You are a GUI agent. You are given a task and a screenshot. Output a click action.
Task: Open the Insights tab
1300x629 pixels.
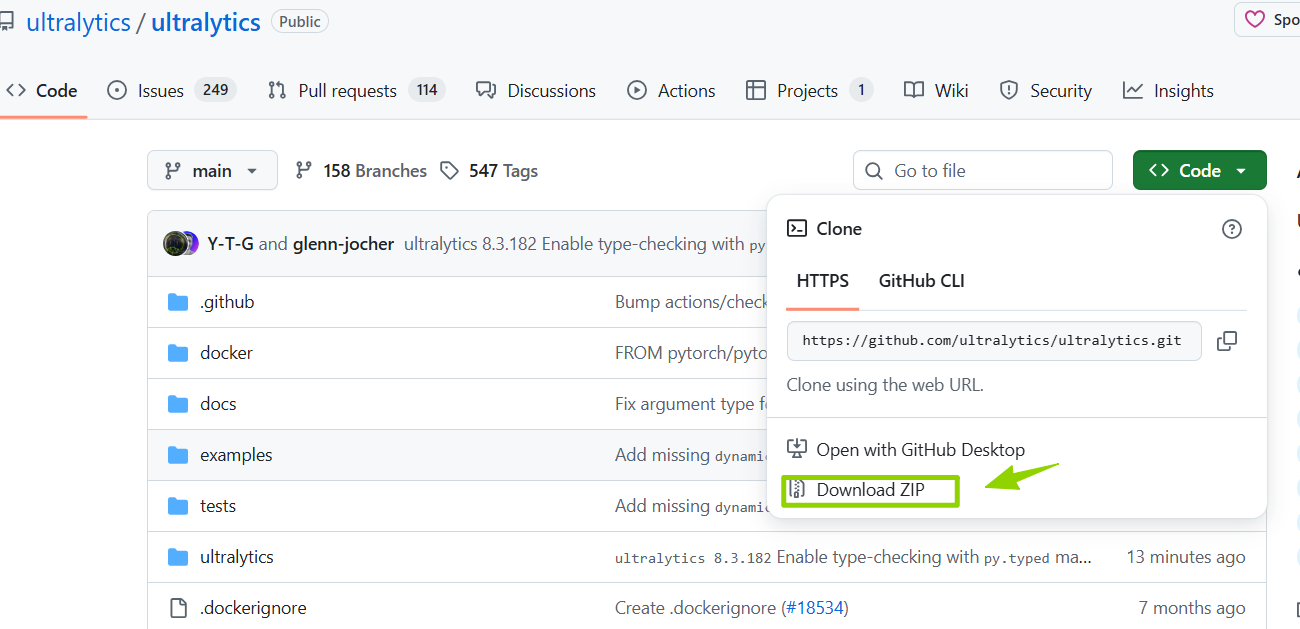[x=1168, y=91]
